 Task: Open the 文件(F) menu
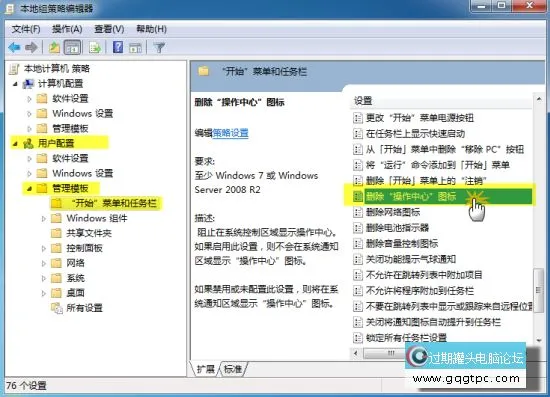tap(26, 29)
